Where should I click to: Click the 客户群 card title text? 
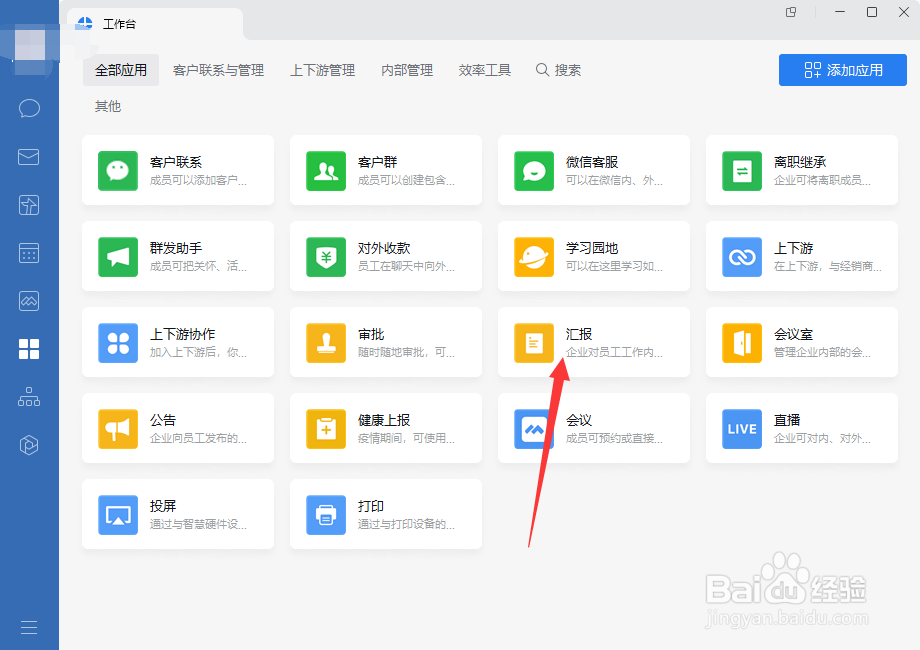tap(378, 162)
